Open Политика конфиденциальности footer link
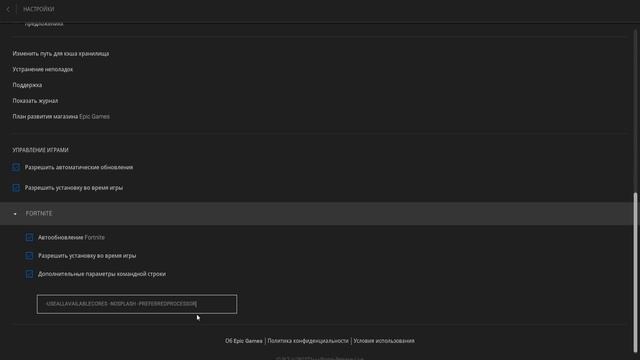The image size is (640, 360). 308,341
